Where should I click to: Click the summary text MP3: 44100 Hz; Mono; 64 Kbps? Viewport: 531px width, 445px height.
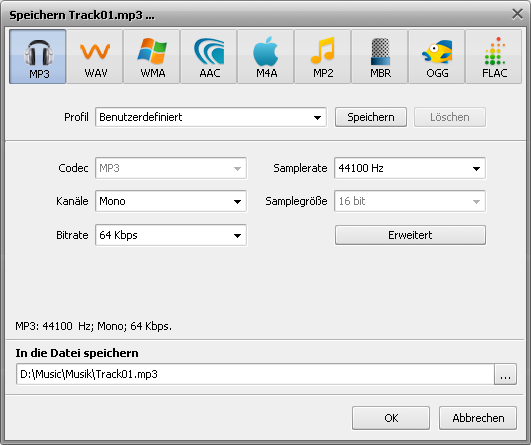pos(93,326)
